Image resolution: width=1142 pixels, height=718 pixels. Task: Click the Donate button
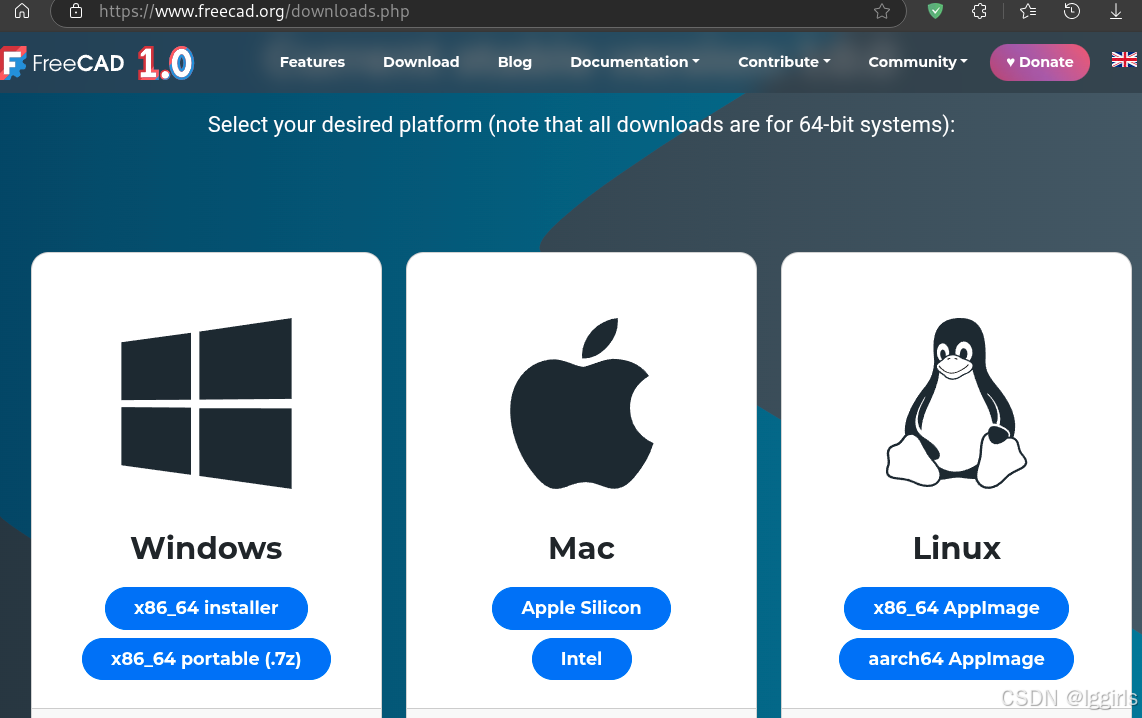(1039, 62)
